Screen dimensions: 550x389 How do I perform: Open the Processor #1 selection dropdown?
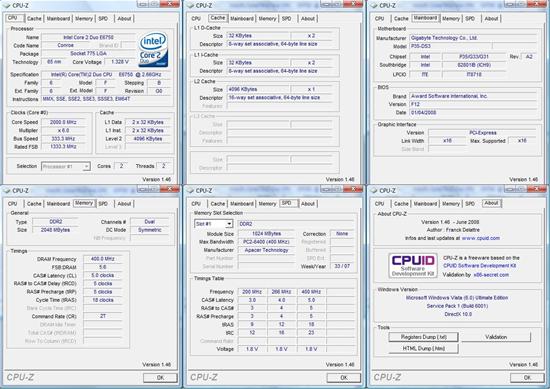(x=66, y=166)
